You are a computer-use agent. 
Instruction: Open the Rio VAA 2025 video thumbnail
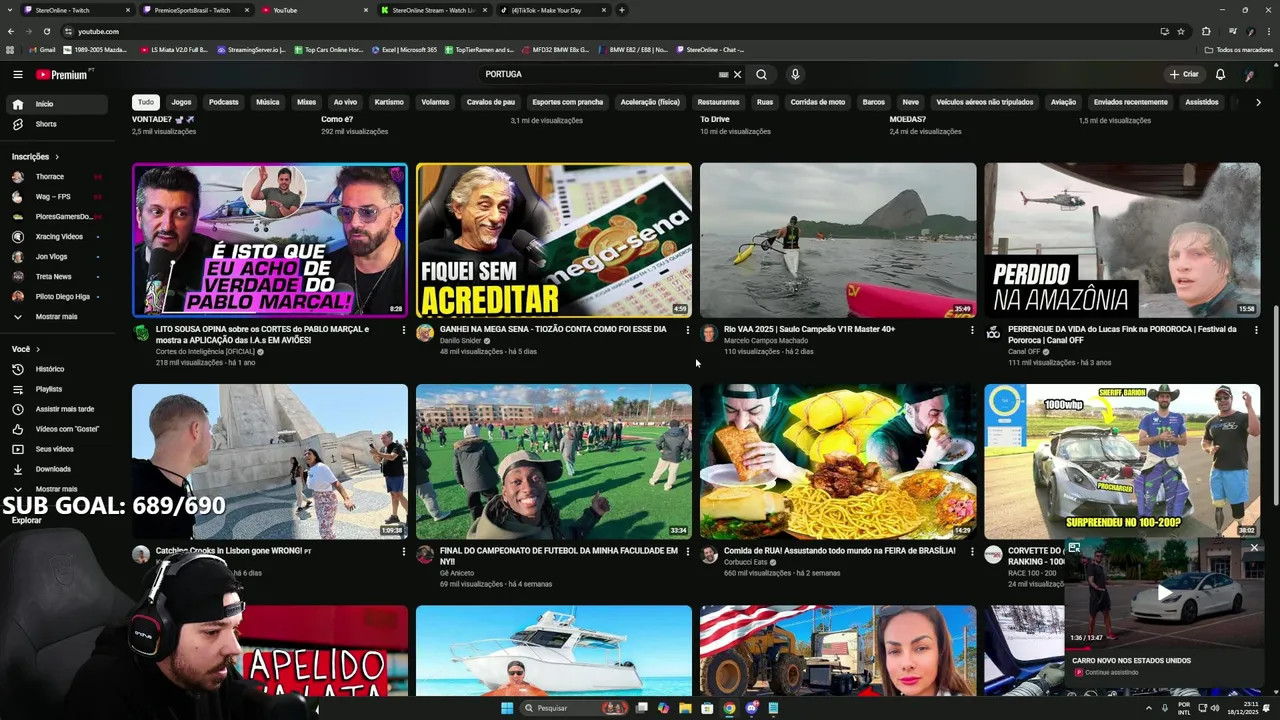tap(838, 240)
